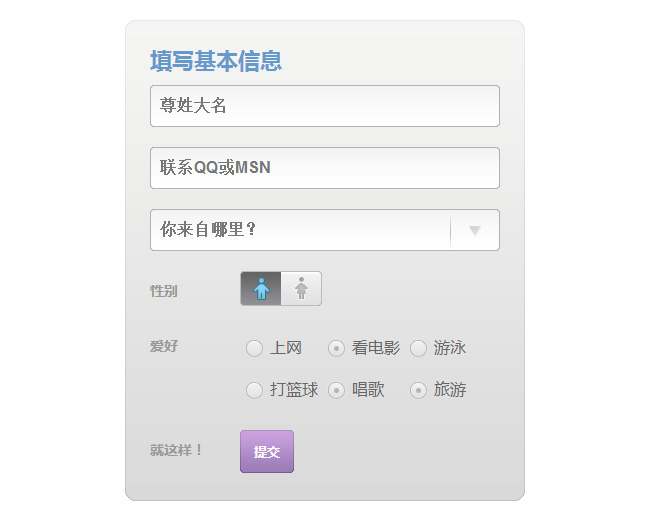This screenshot has width=650, height=521.
Task: Click the dropdown arrow for 你来自哪里
Action: coord(475,230)
